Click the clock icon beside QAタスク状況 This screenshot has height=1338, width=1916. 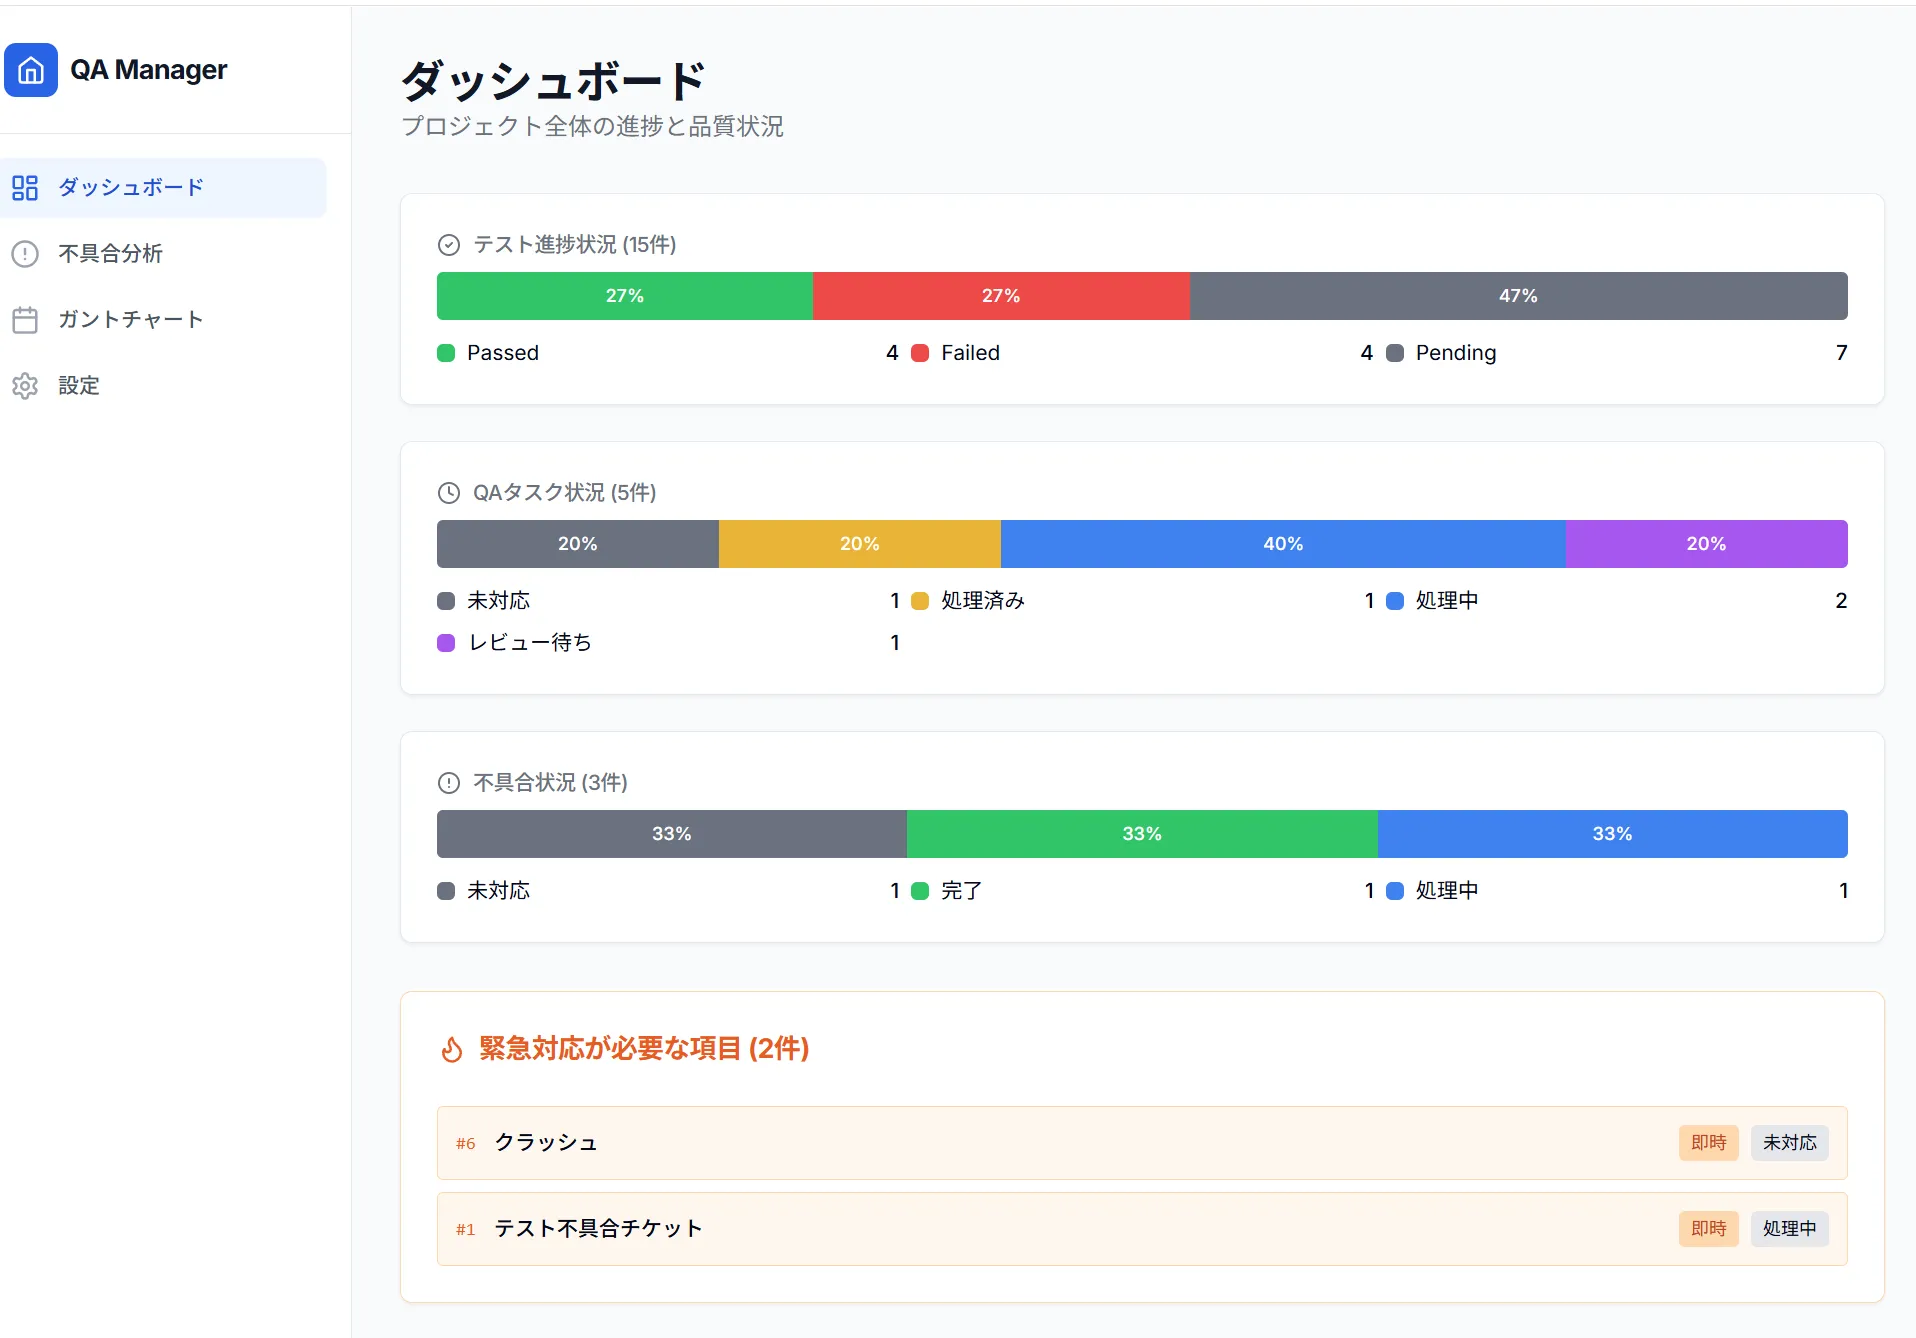point(449,493)
